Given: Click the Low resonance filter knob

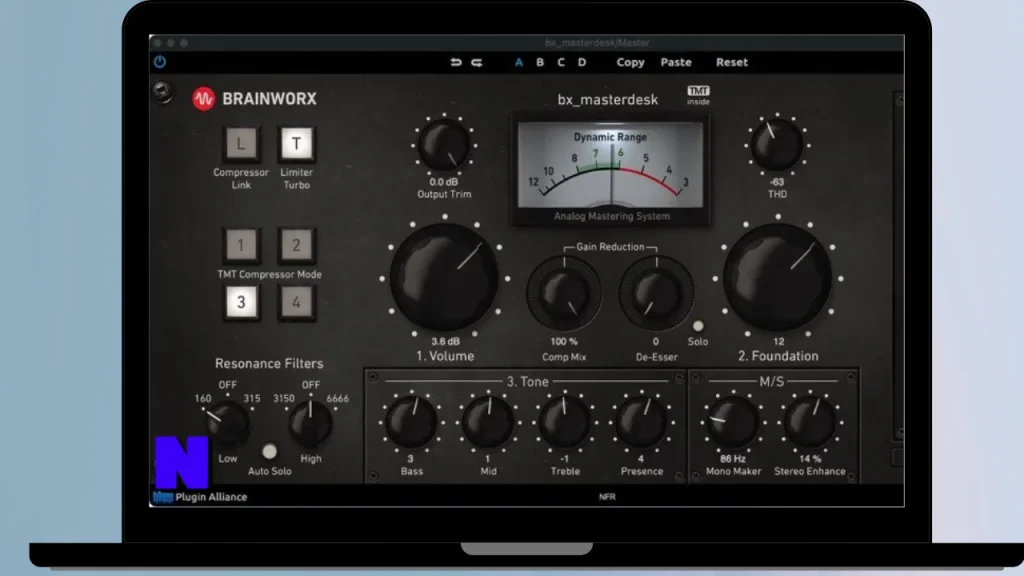Looking at the screenshot, I should [x=228, y=424].
